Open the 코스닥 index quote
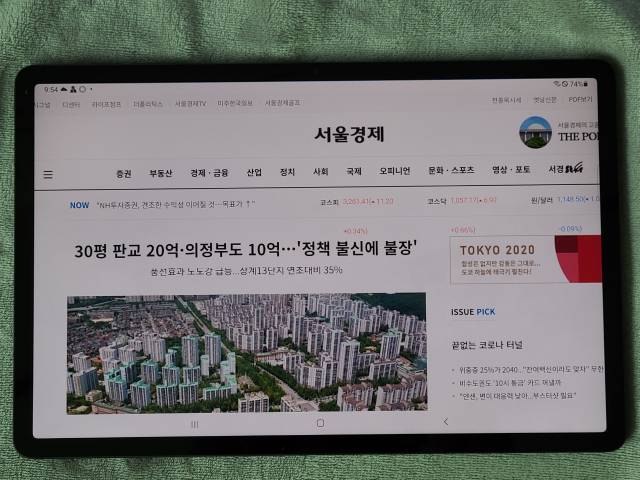The image size is (640, 480). point(462,201)
